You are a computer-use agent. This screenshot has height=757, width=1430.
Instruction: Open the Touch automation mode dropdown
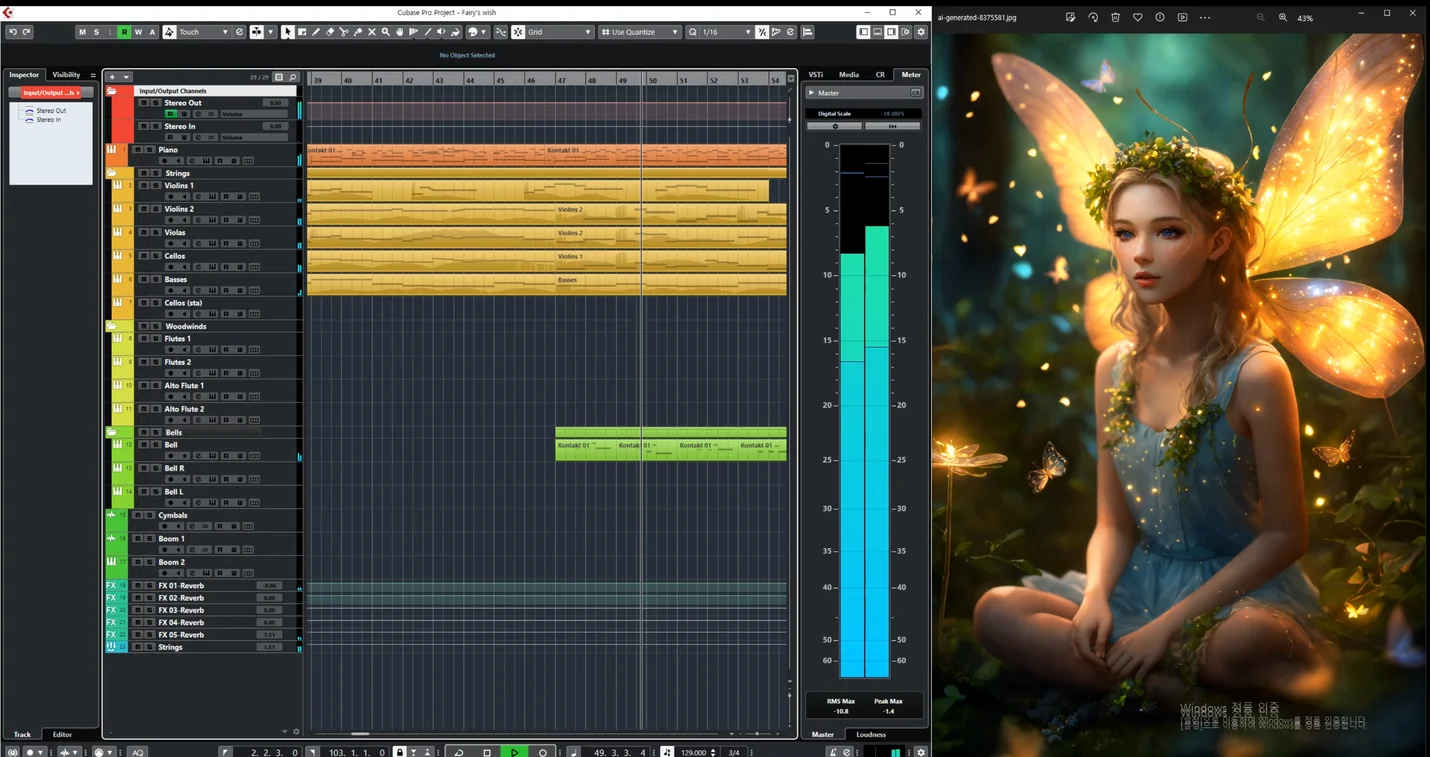pyautogui.click(x=204, y=32)
